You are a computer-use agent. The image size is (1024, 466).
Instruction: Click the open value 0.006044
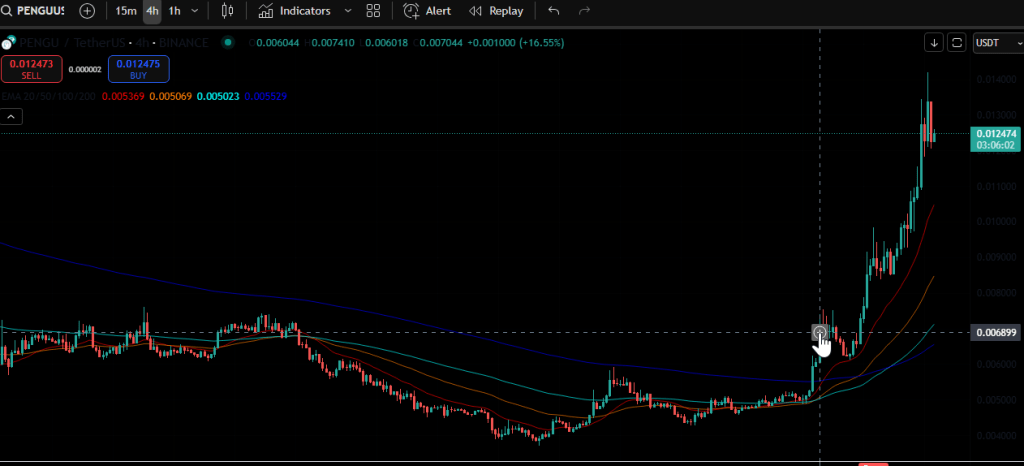[x=278, y=43]
